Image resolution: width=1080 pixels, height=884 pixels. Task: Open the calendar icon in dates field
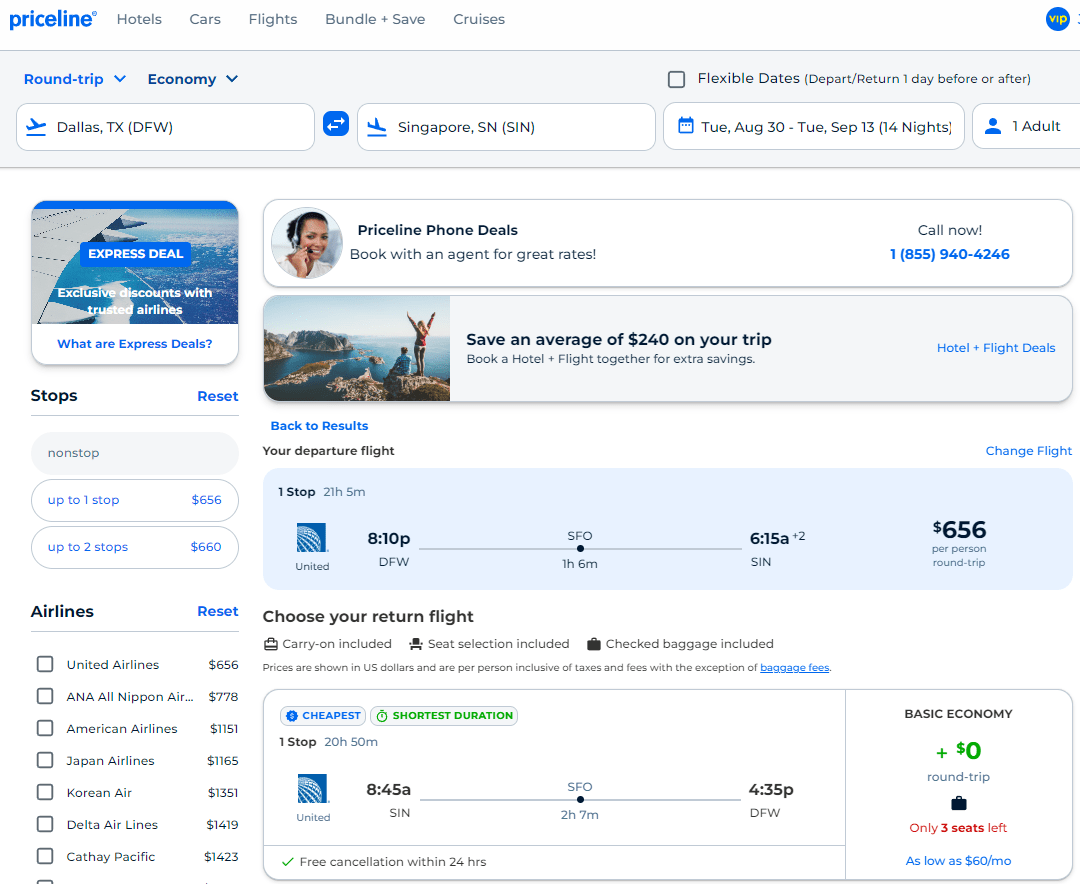[684, 125]
